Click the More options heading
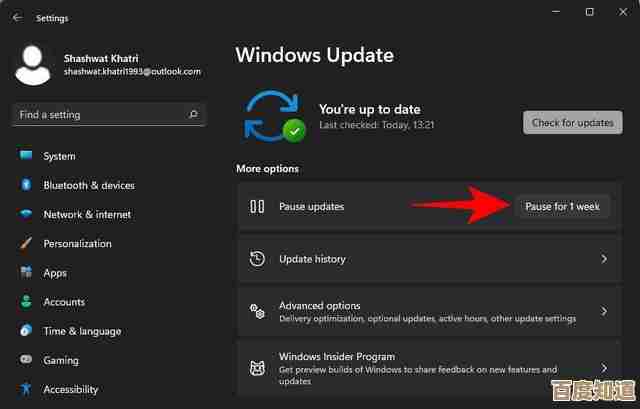This screenshot has width=640, height=409. pos(267,169)
